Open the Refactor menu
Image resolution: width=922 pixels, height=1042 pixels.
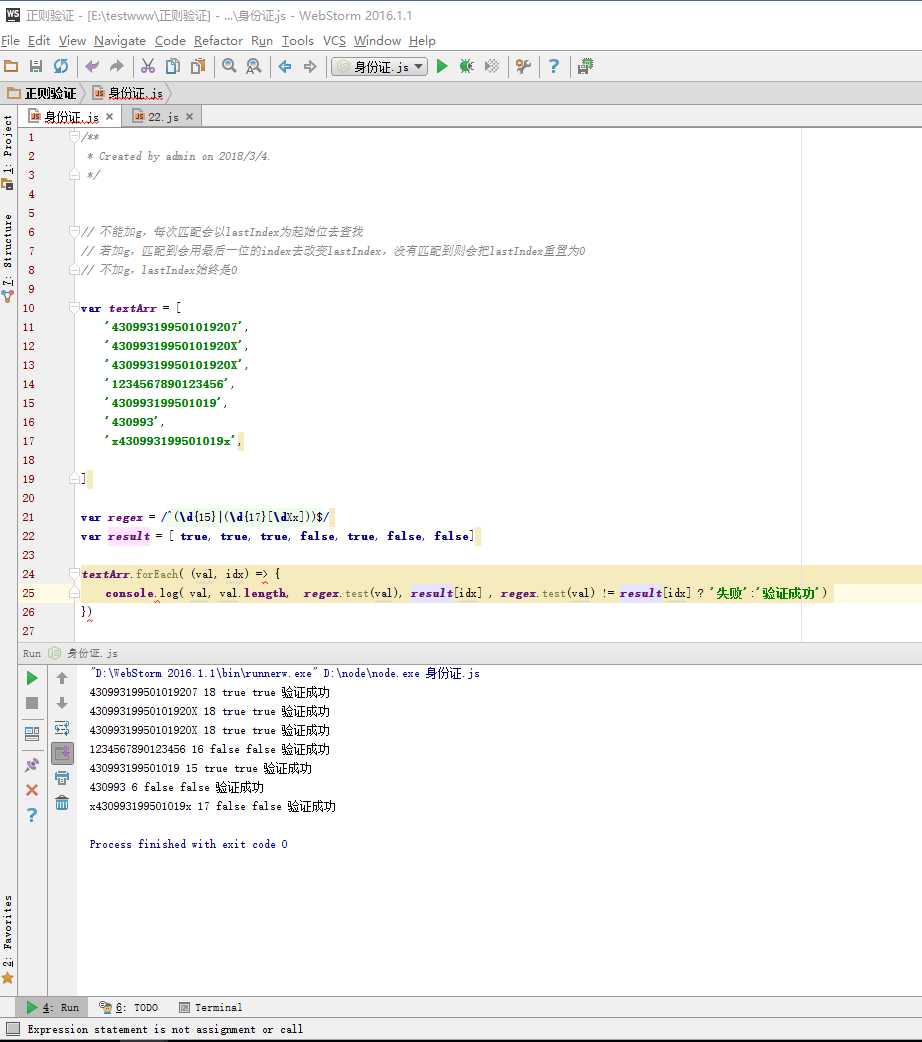218,41
